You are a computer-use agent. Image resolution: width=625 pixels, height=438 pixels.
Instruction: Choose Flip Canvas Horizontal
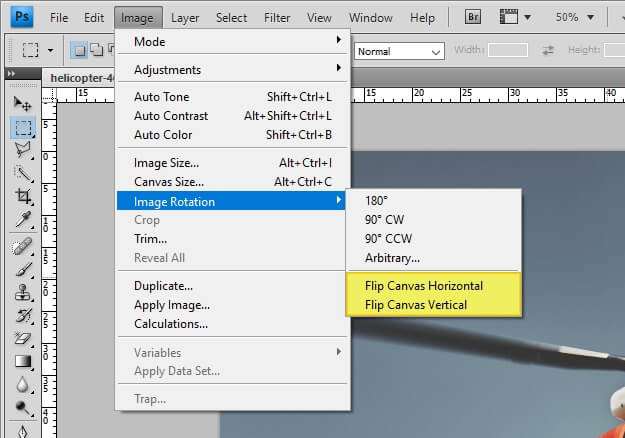[434, 286]
